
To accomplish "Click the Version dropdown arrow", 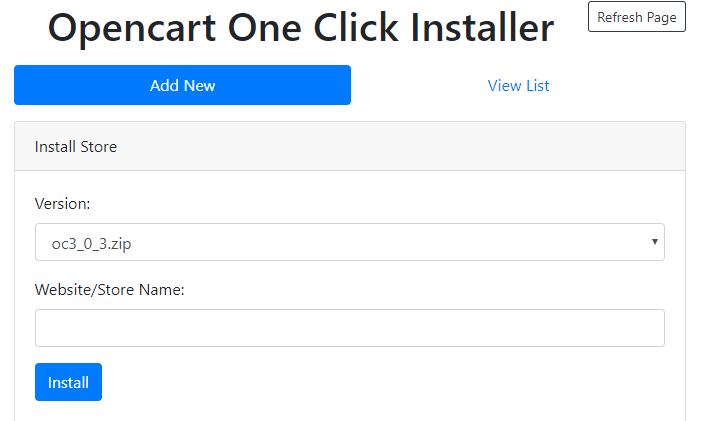I will click(x=654, y=242).
